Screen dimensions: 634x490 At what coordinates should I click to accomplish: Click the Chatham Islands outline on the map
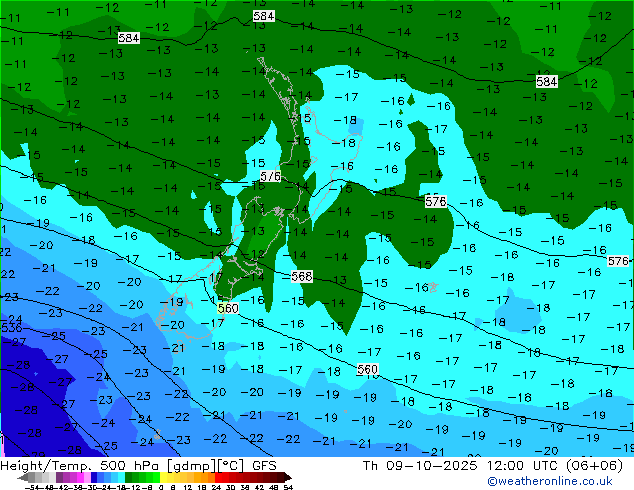pos(433,287)
